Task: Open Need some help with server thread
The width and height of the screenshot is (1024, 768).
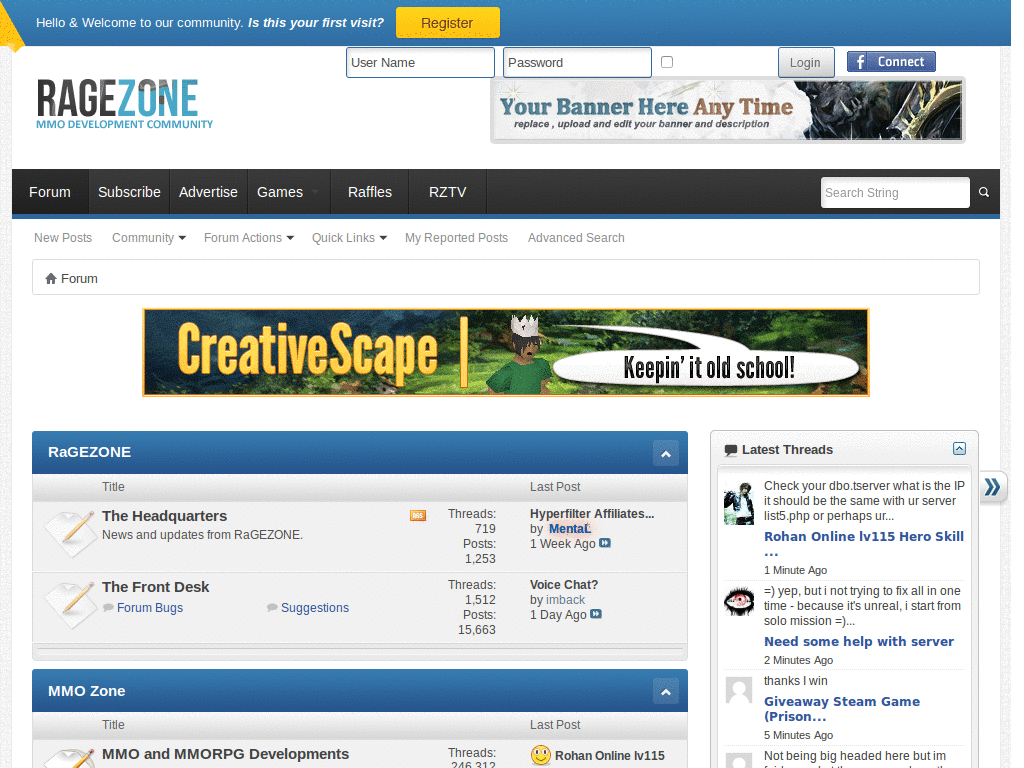Action: click(859, 642)
